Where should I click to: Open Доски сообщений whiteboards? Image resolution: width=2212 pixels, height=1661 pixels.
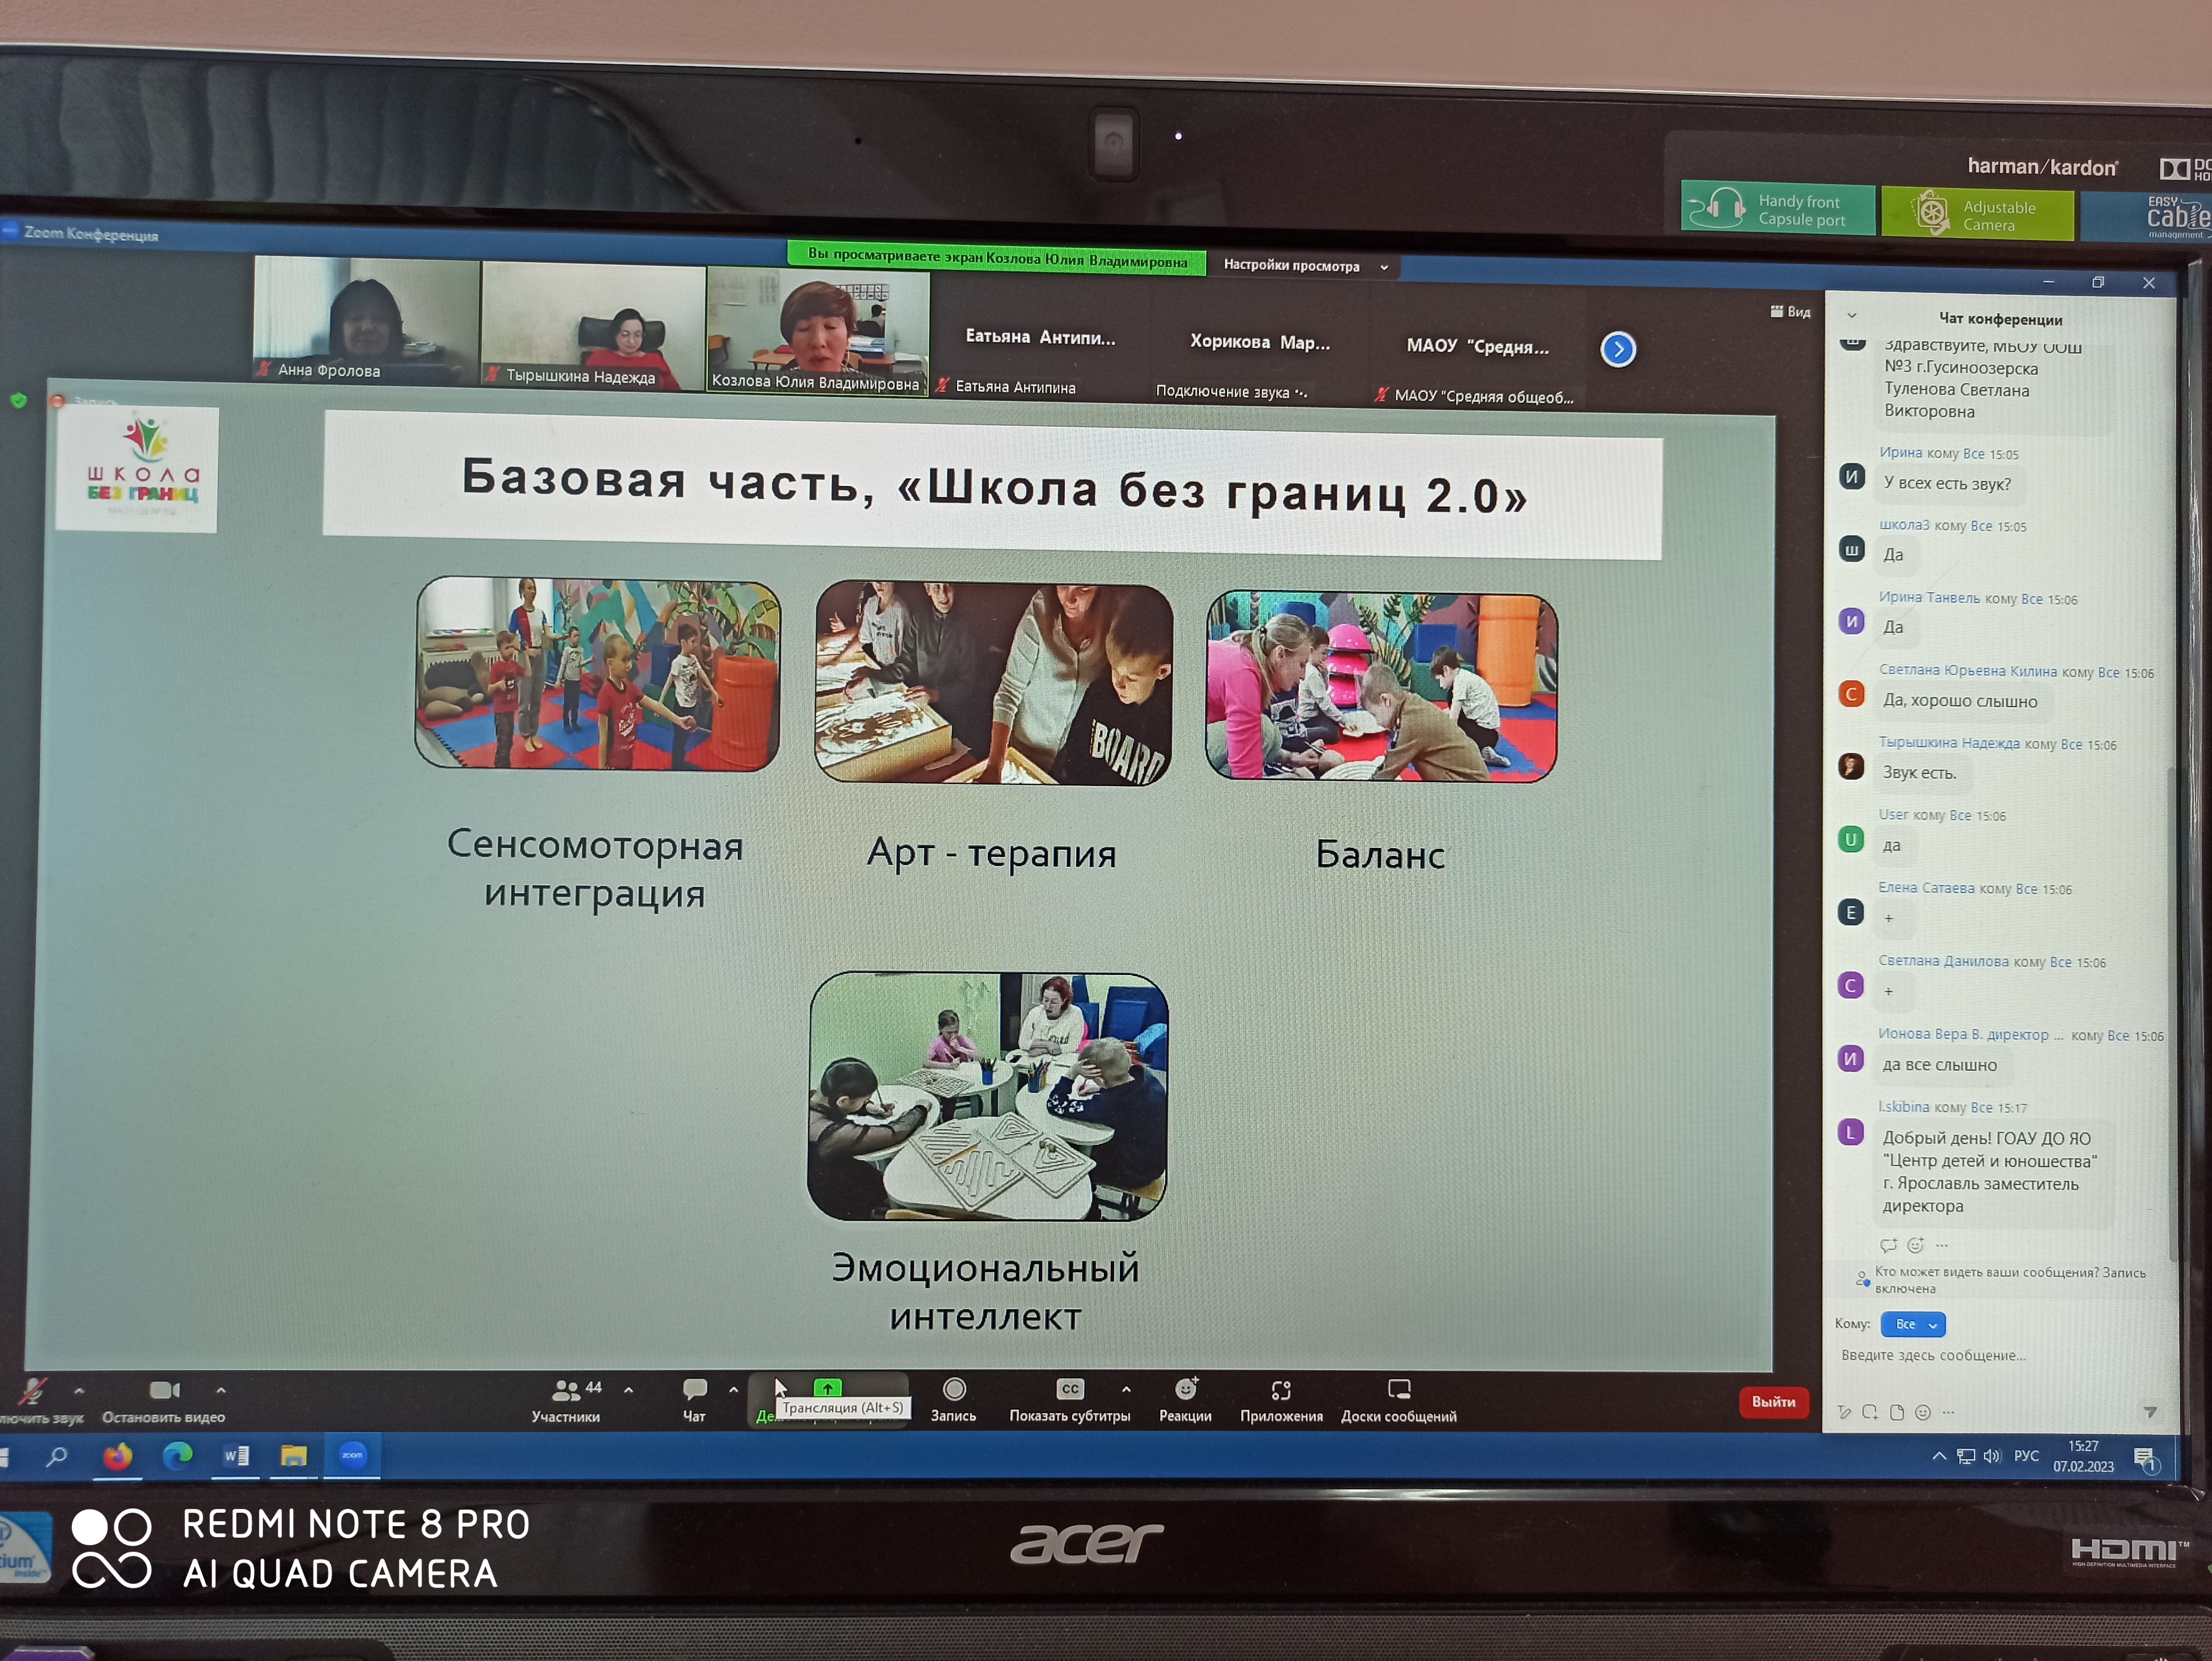coord(1399,1401)
